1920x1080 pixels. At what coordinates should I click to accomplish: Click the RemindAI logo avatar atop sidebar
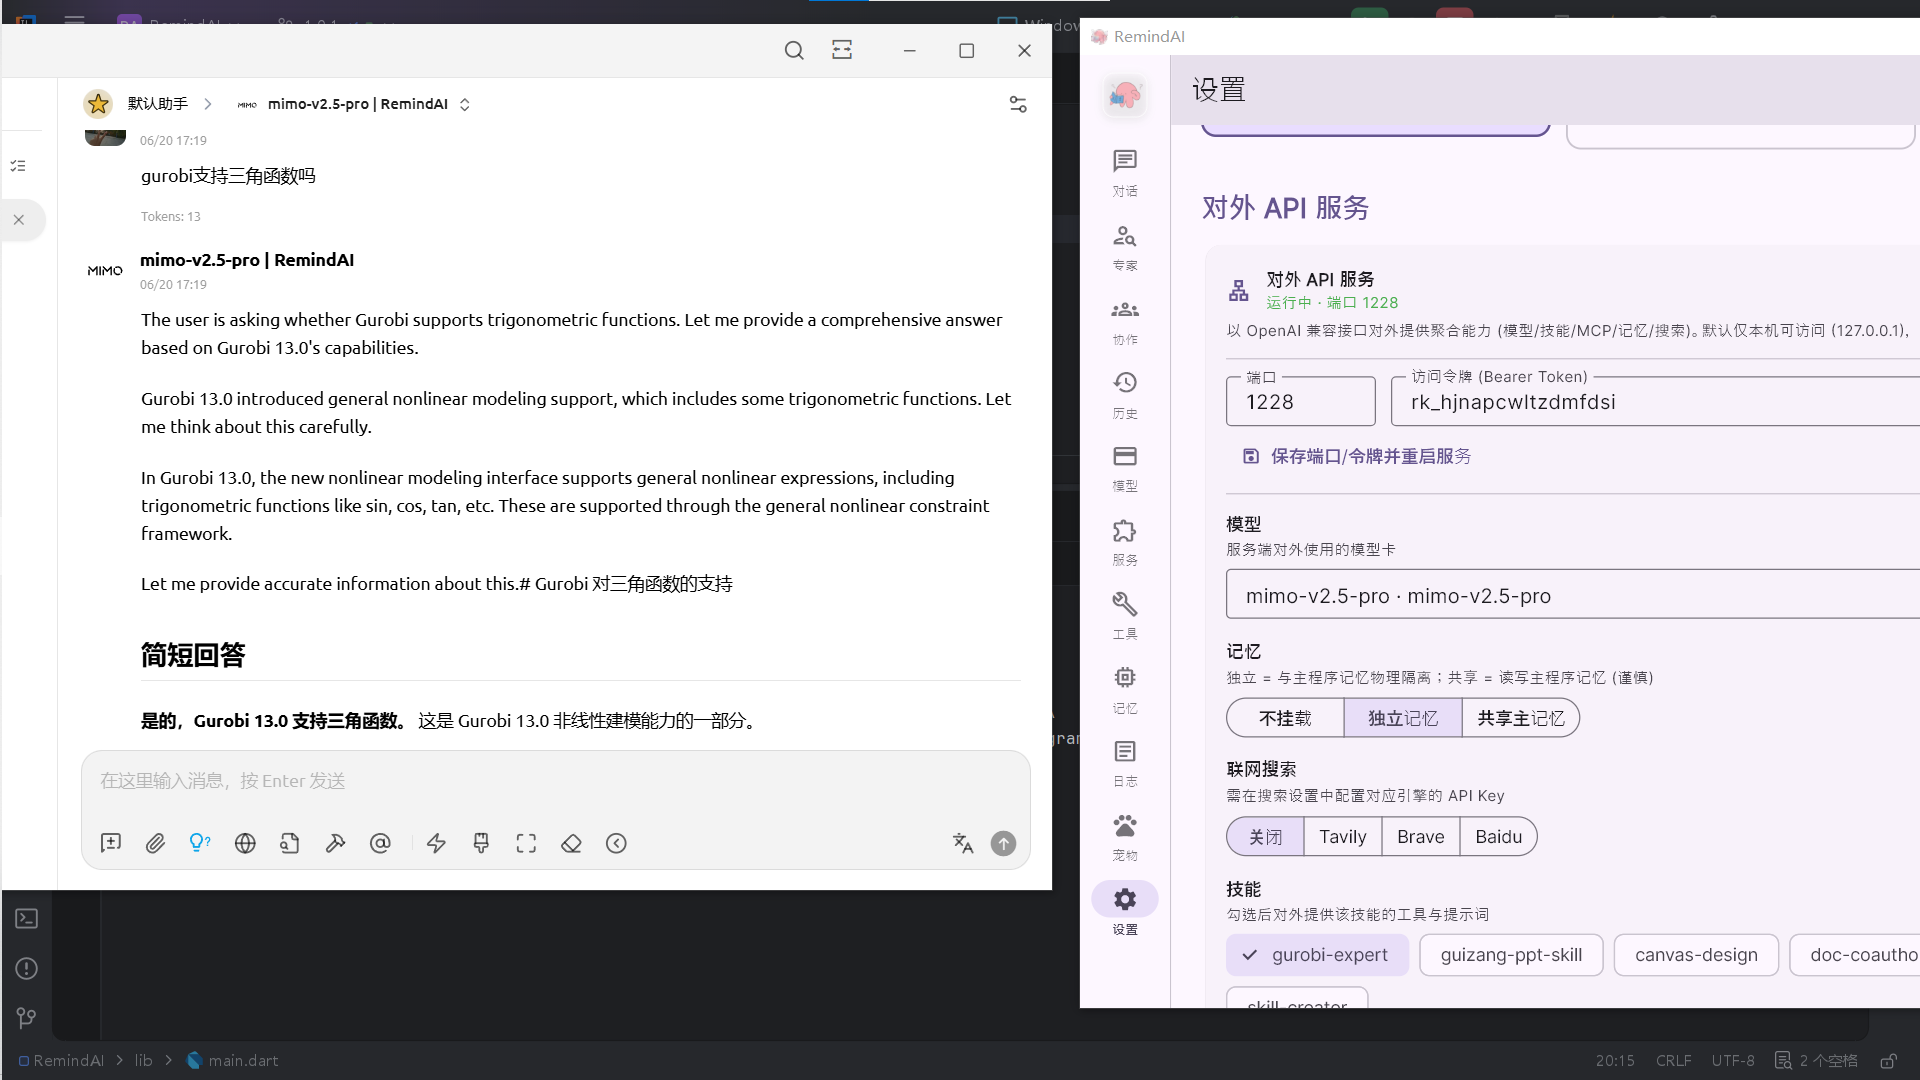[1125, 95]
